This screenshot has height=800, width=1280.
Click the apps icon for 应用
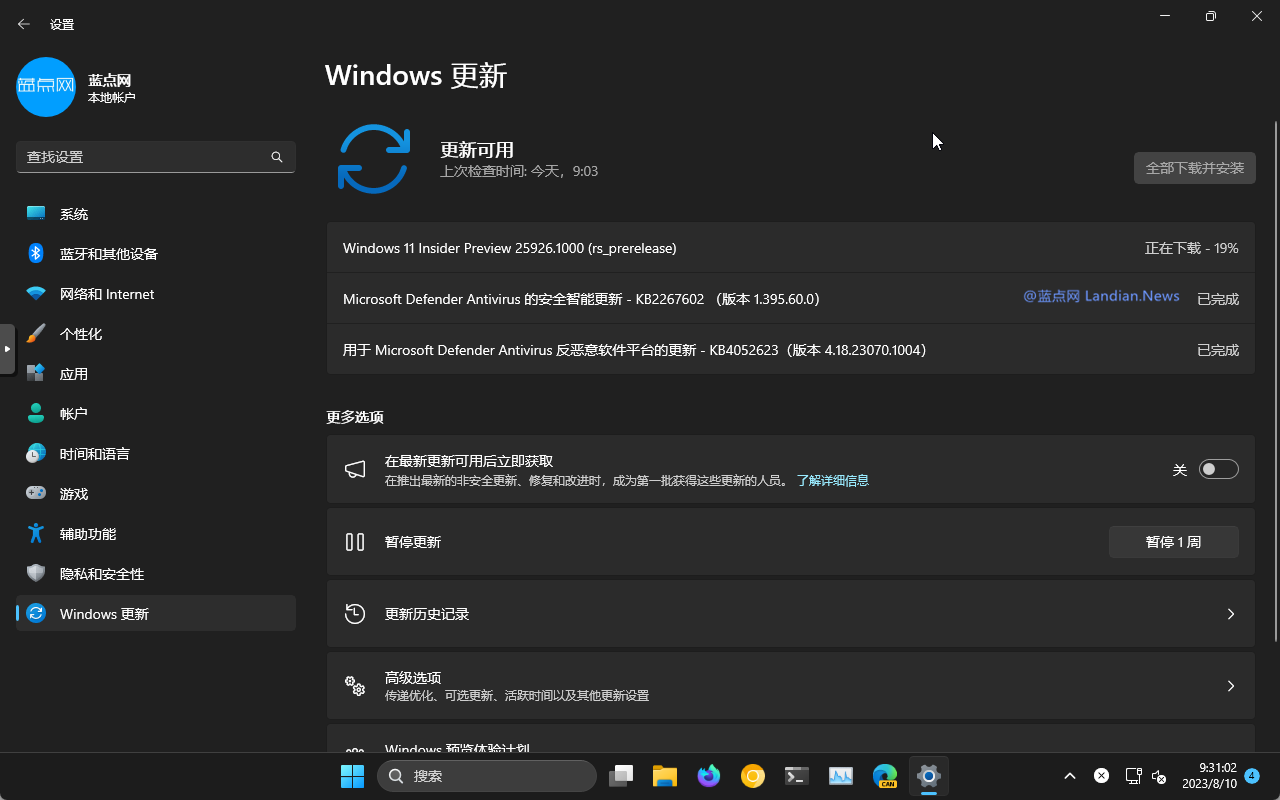36,374
